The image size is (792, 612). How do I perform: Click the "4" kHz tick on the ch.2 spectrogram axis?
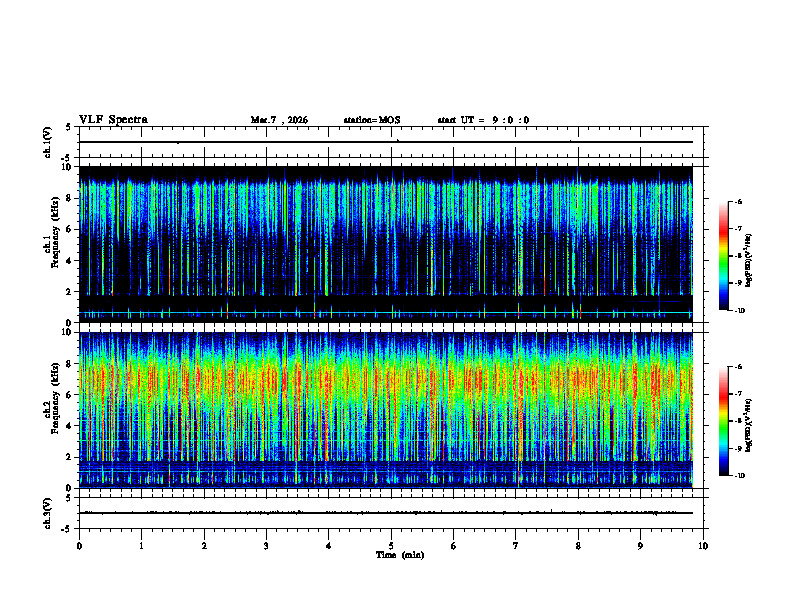(69, 426)
